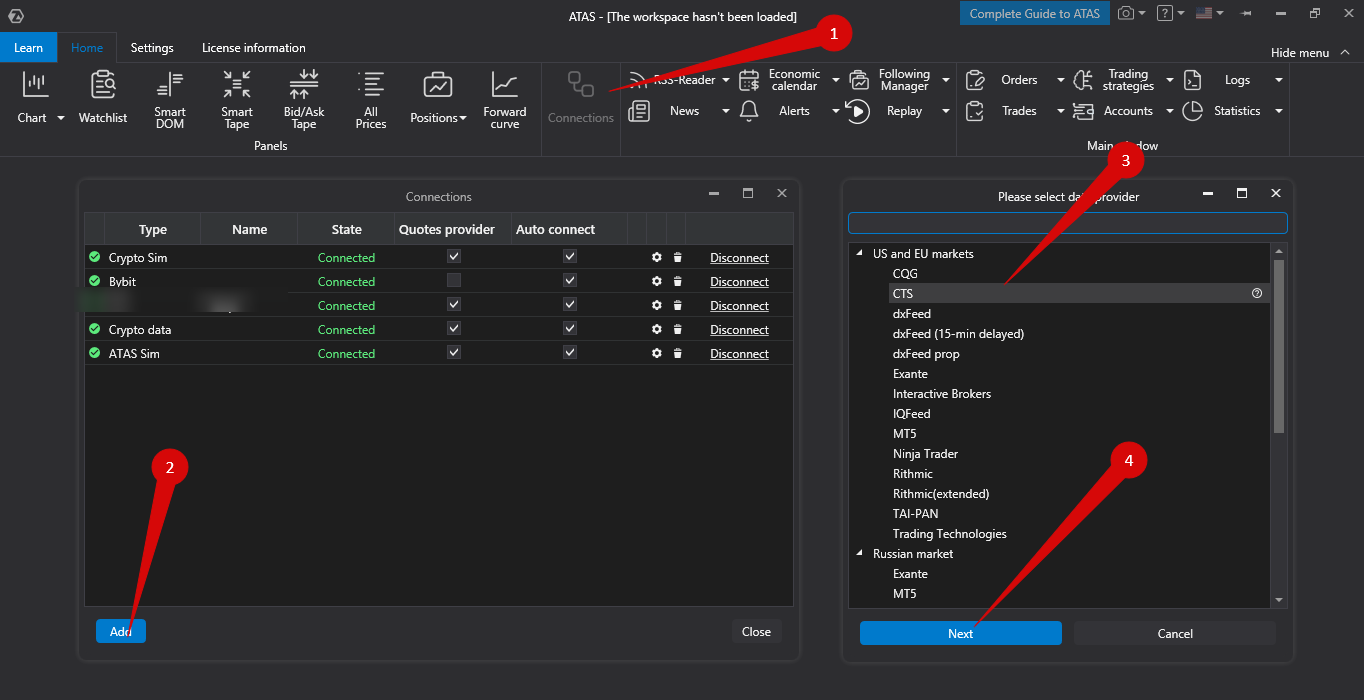
Task: Click the provider search input field
Action: [1068, 223]
